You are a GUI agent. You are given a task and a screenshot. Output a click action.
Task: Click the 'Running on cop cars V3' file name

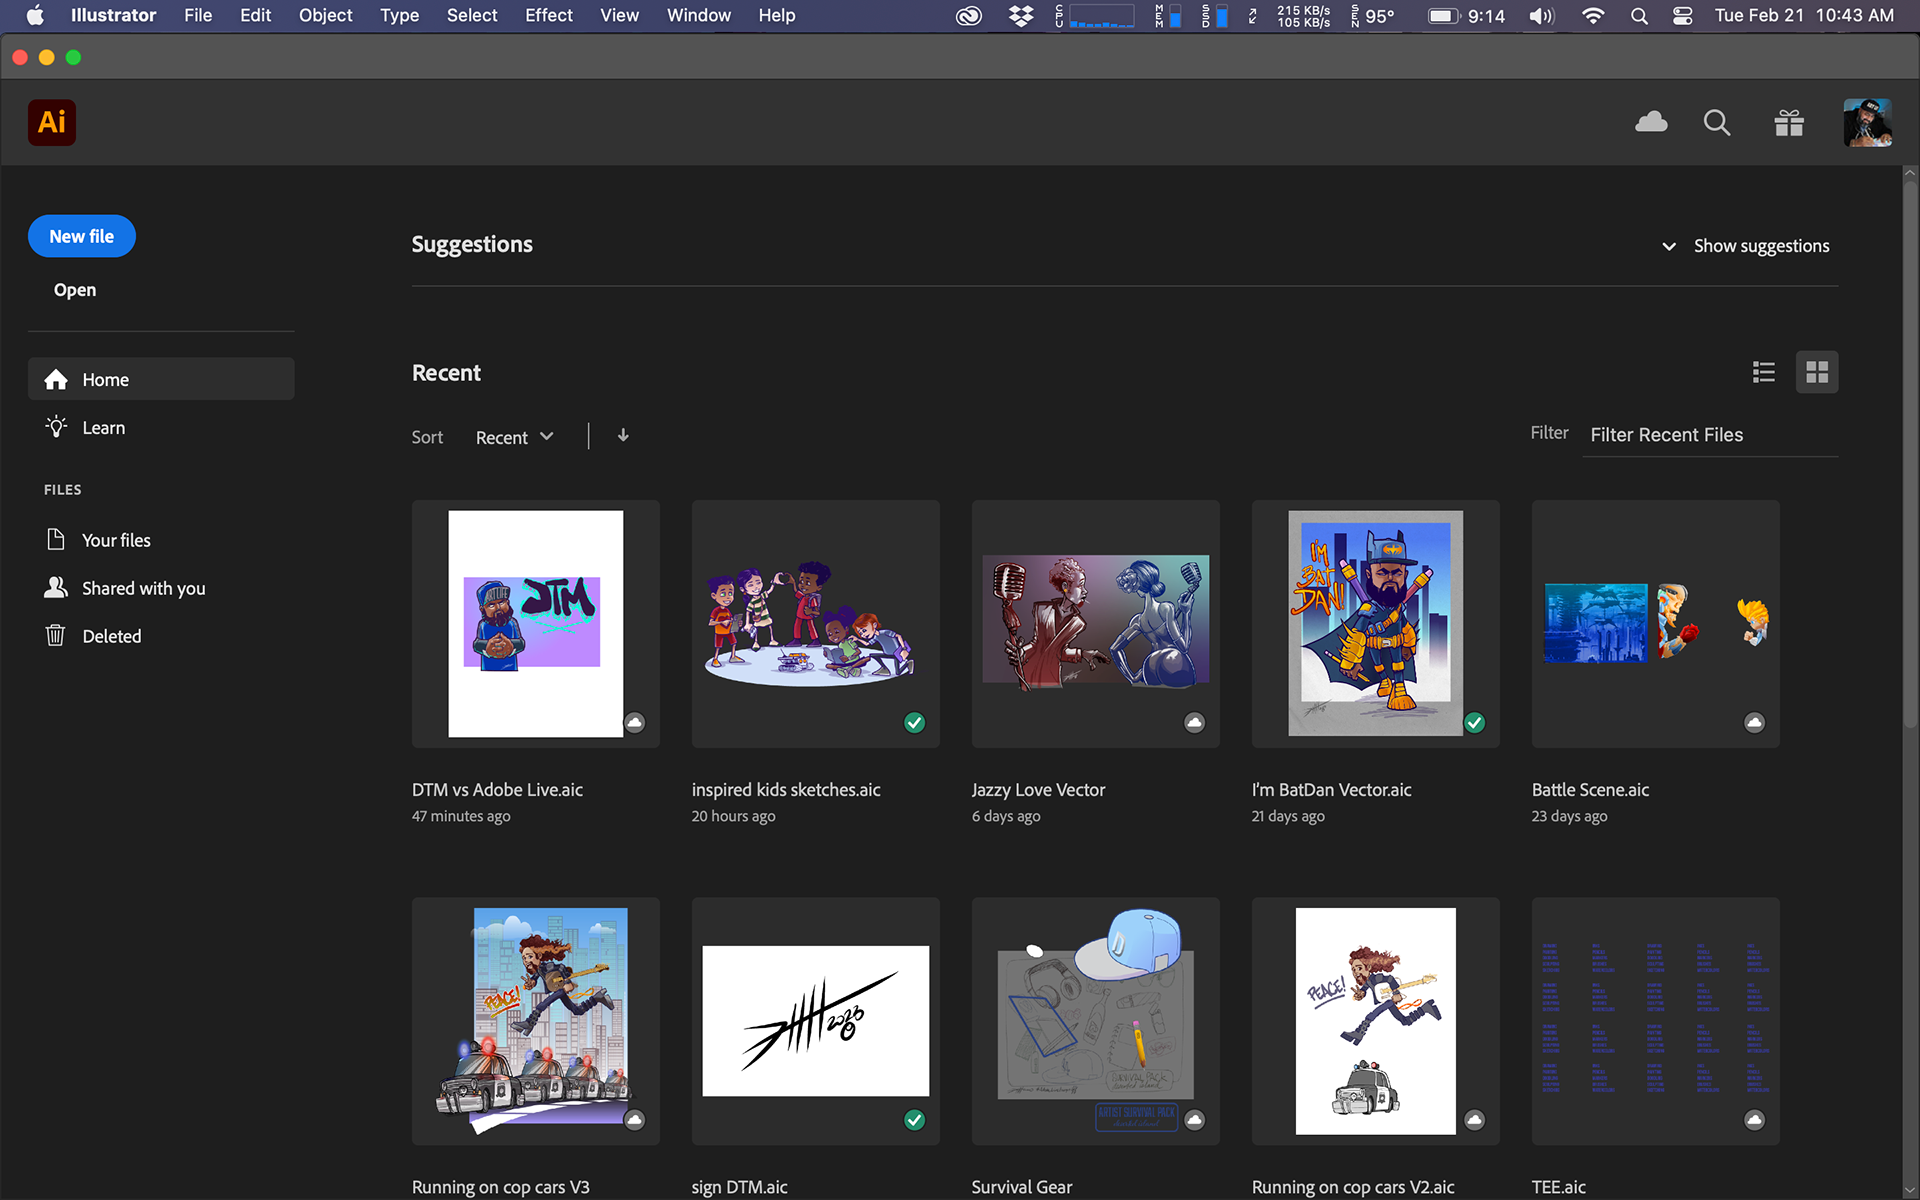[x=501, y=1187]
